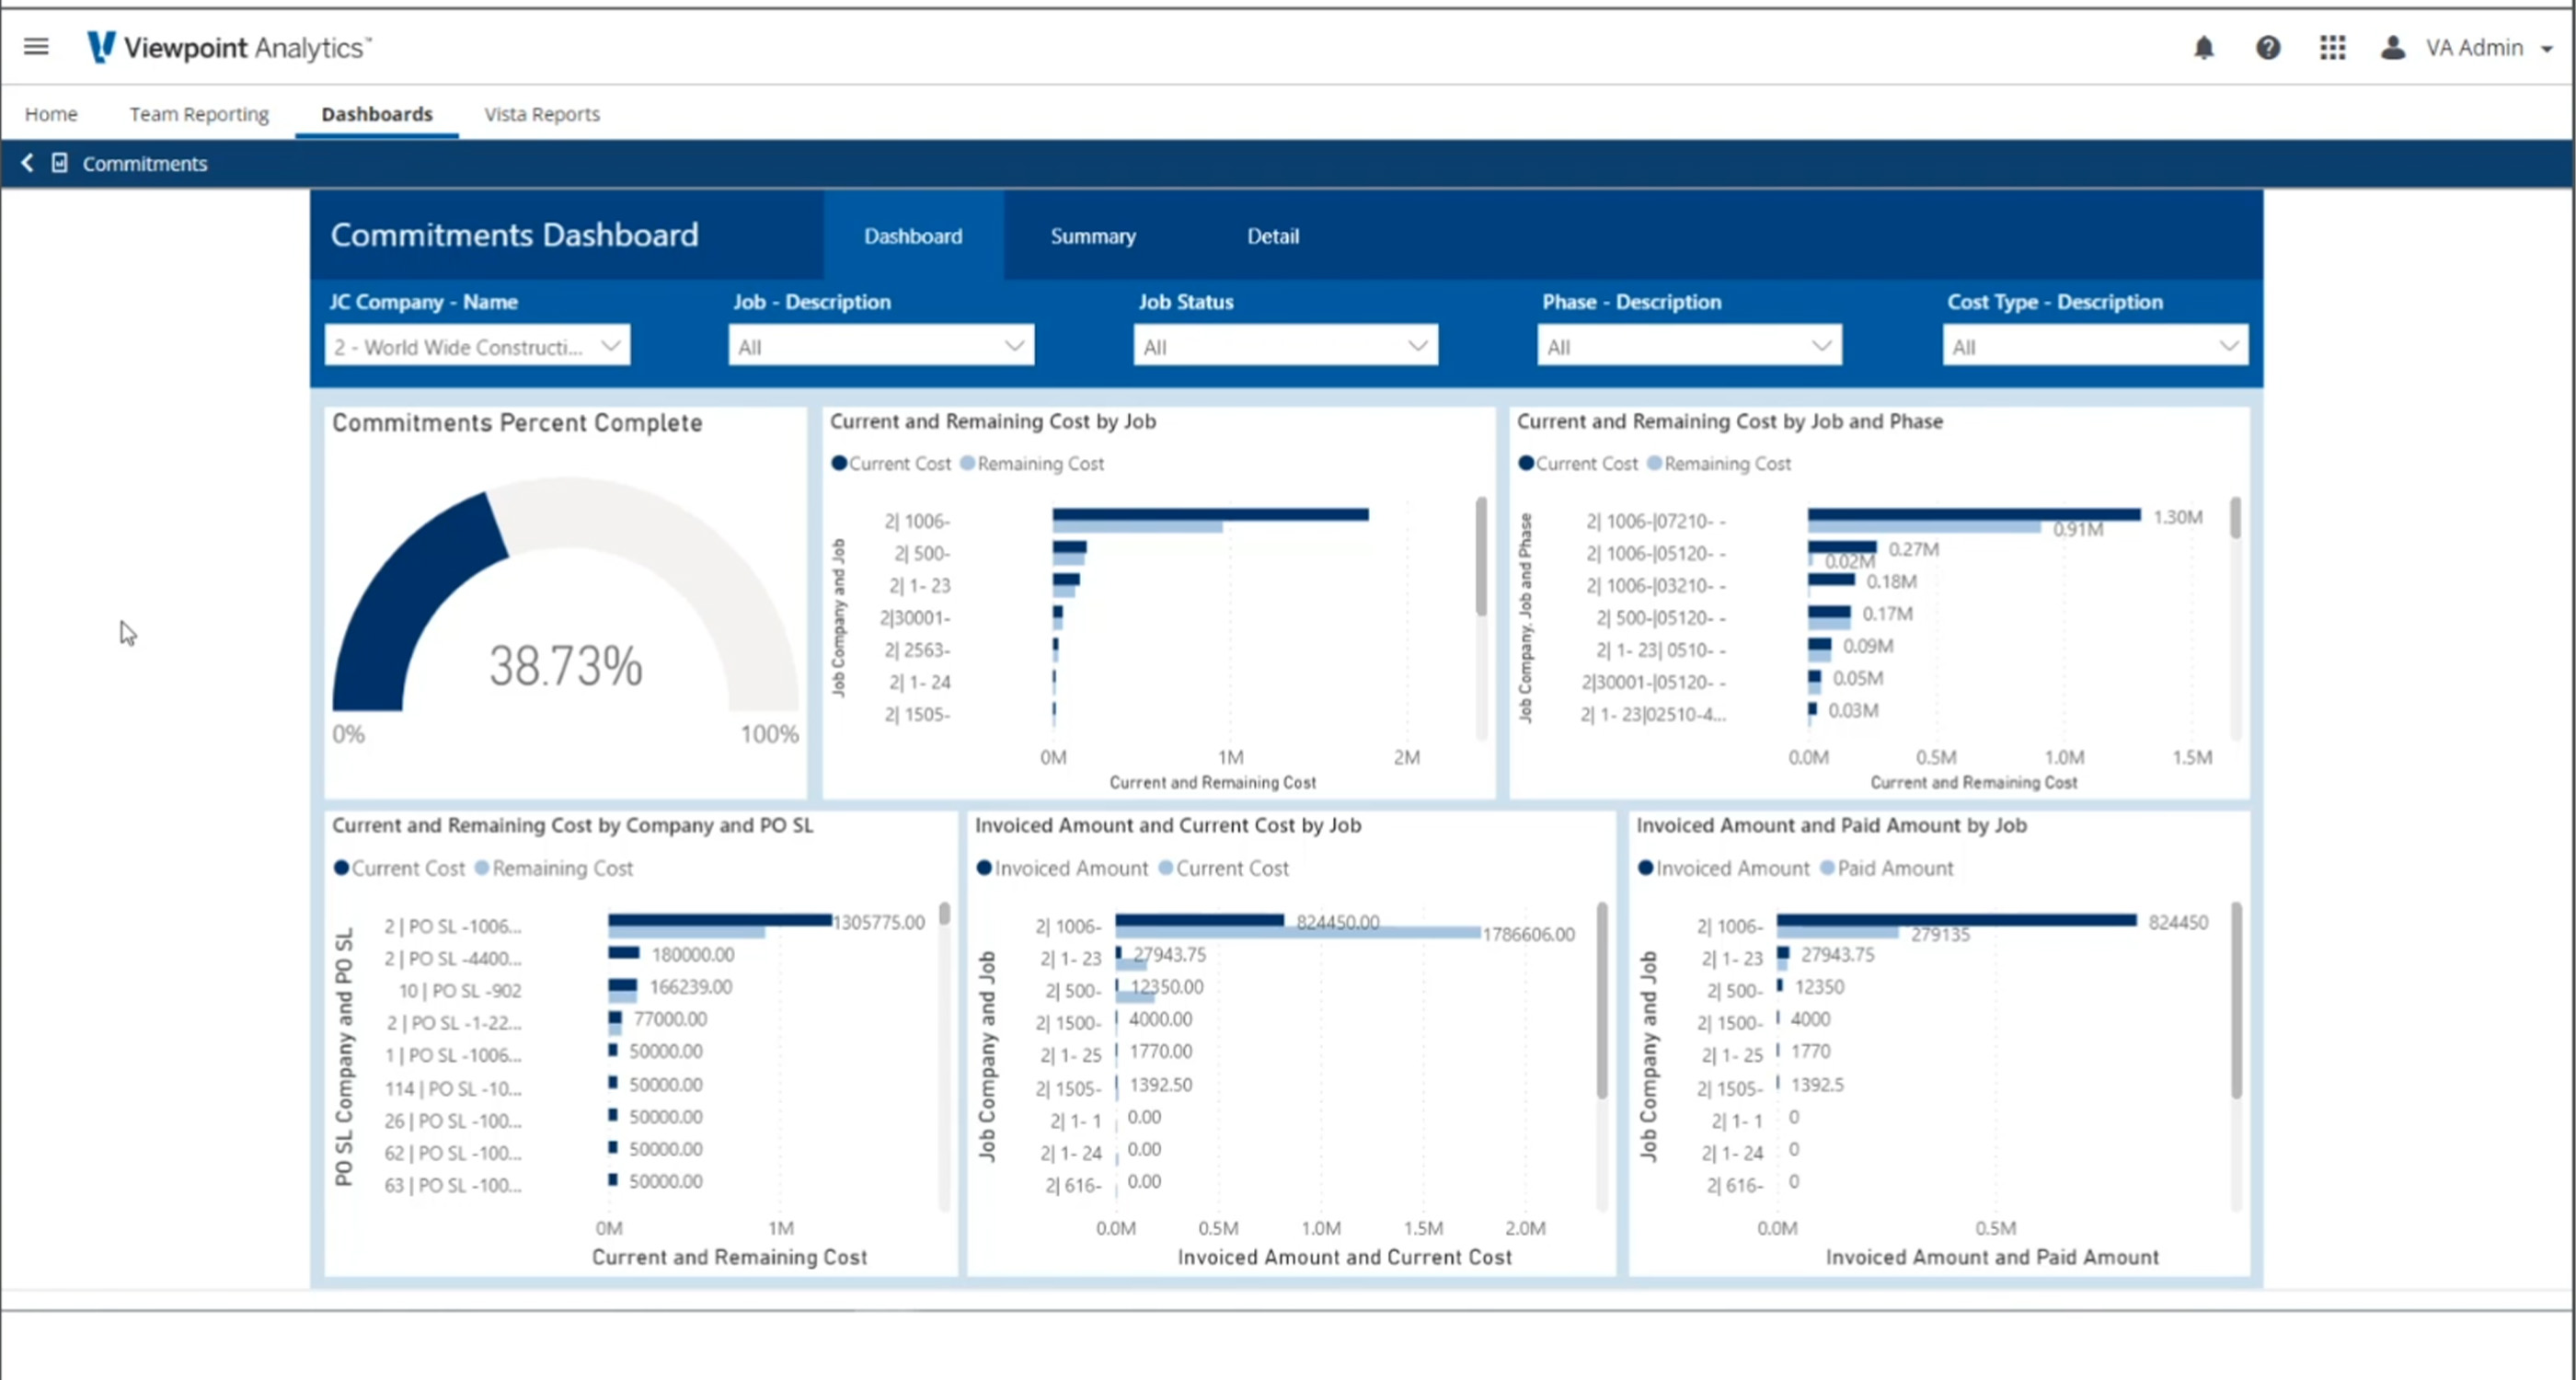Viewport: 2576px width, 1380px height.
Task: Open the hamburger navigation menu
Action: pos(36,47)
